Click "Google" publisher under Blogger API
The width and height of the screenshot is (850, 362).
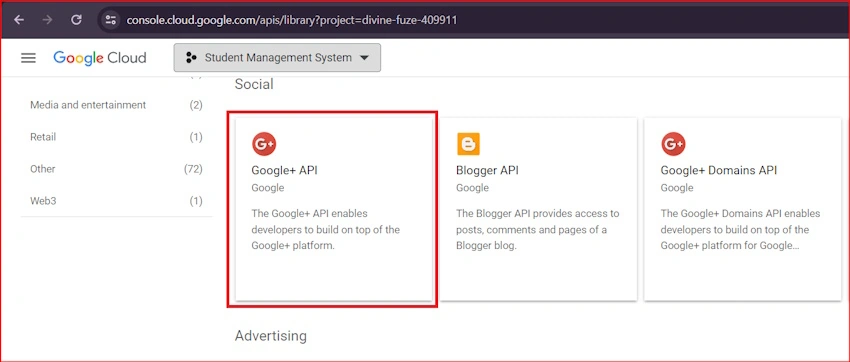(x=473, y=188)
